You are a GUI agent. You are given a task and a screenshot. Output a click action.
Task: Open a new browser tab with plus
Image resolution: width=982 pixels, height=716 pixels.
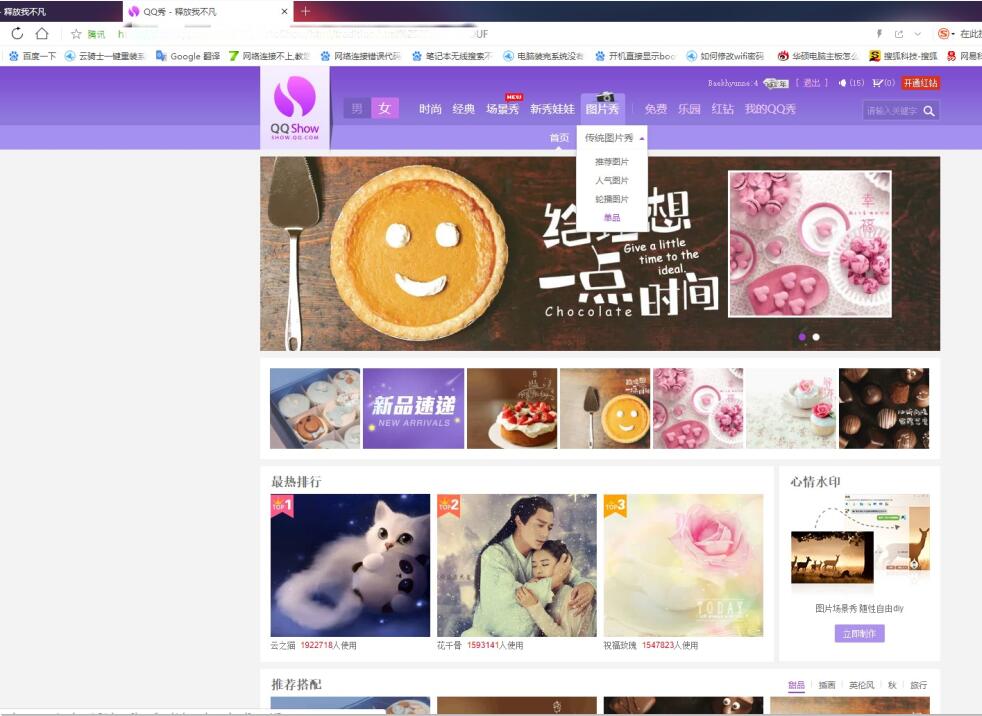click(x=305, y=11)
